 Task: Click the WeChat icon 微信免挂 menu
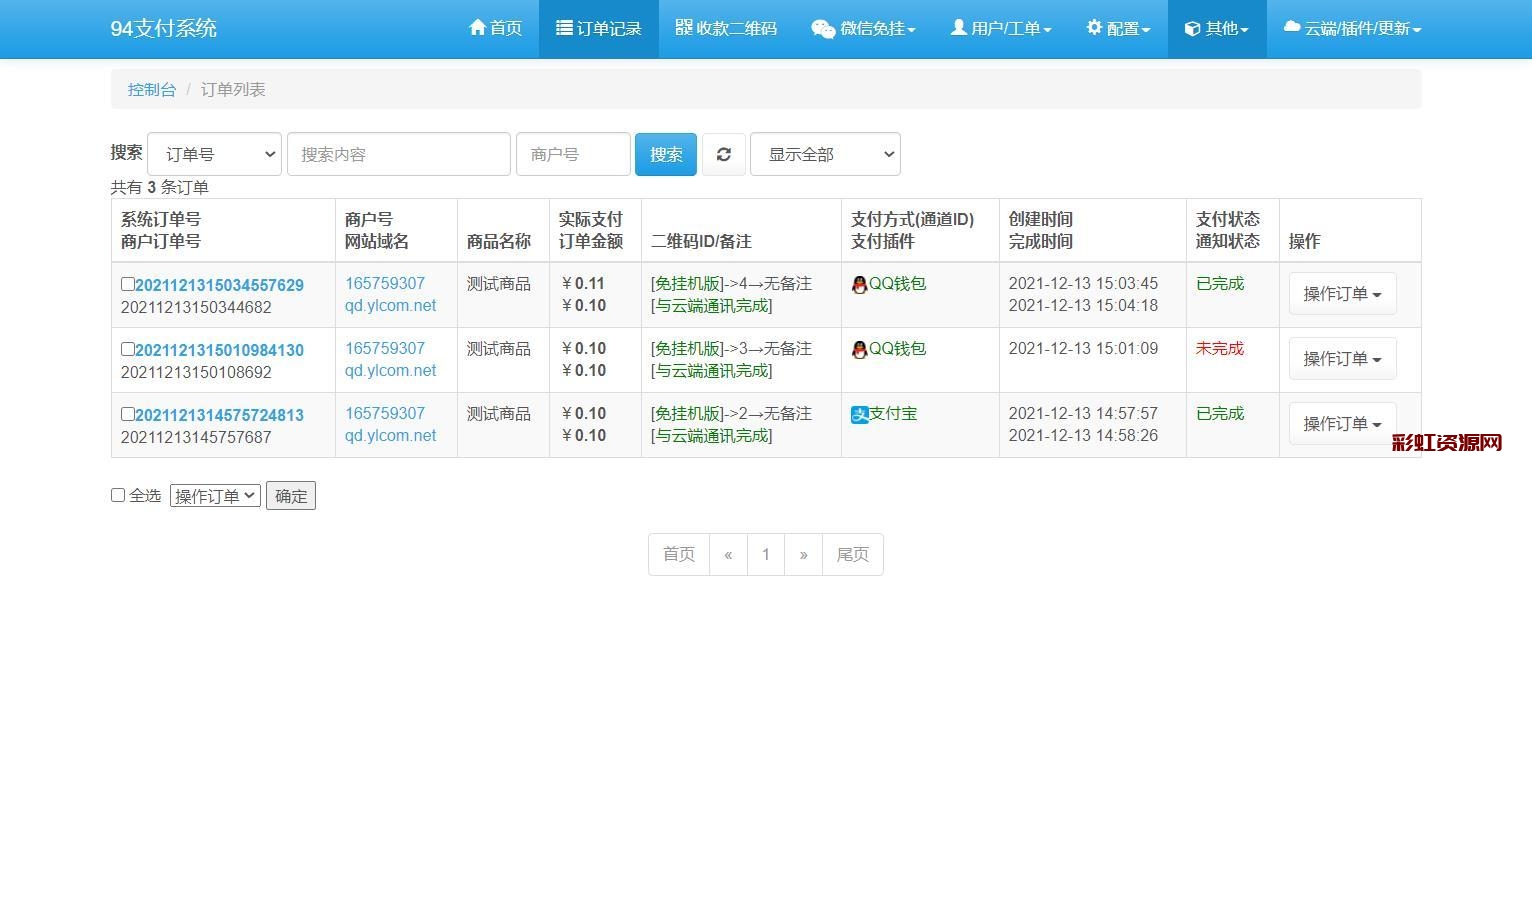pos(823,29)
